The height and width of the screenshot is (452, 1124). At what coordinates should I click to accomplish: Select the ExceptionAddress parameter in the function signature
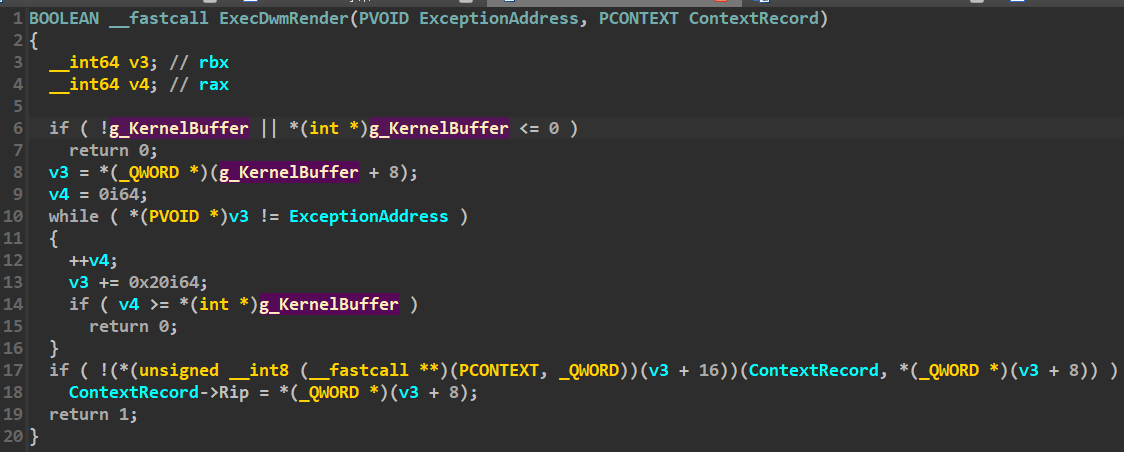499,19
